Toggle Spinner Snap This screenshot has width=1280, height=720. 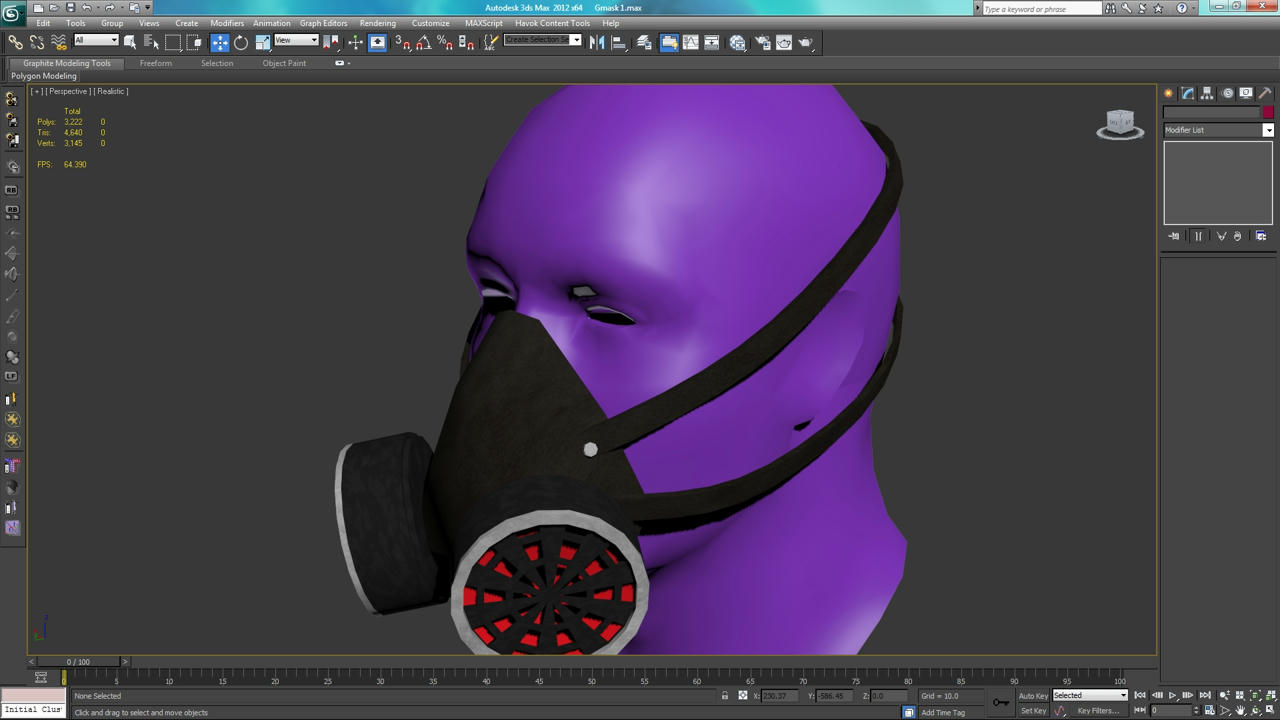pyautogui.click(x=467, y=42)
